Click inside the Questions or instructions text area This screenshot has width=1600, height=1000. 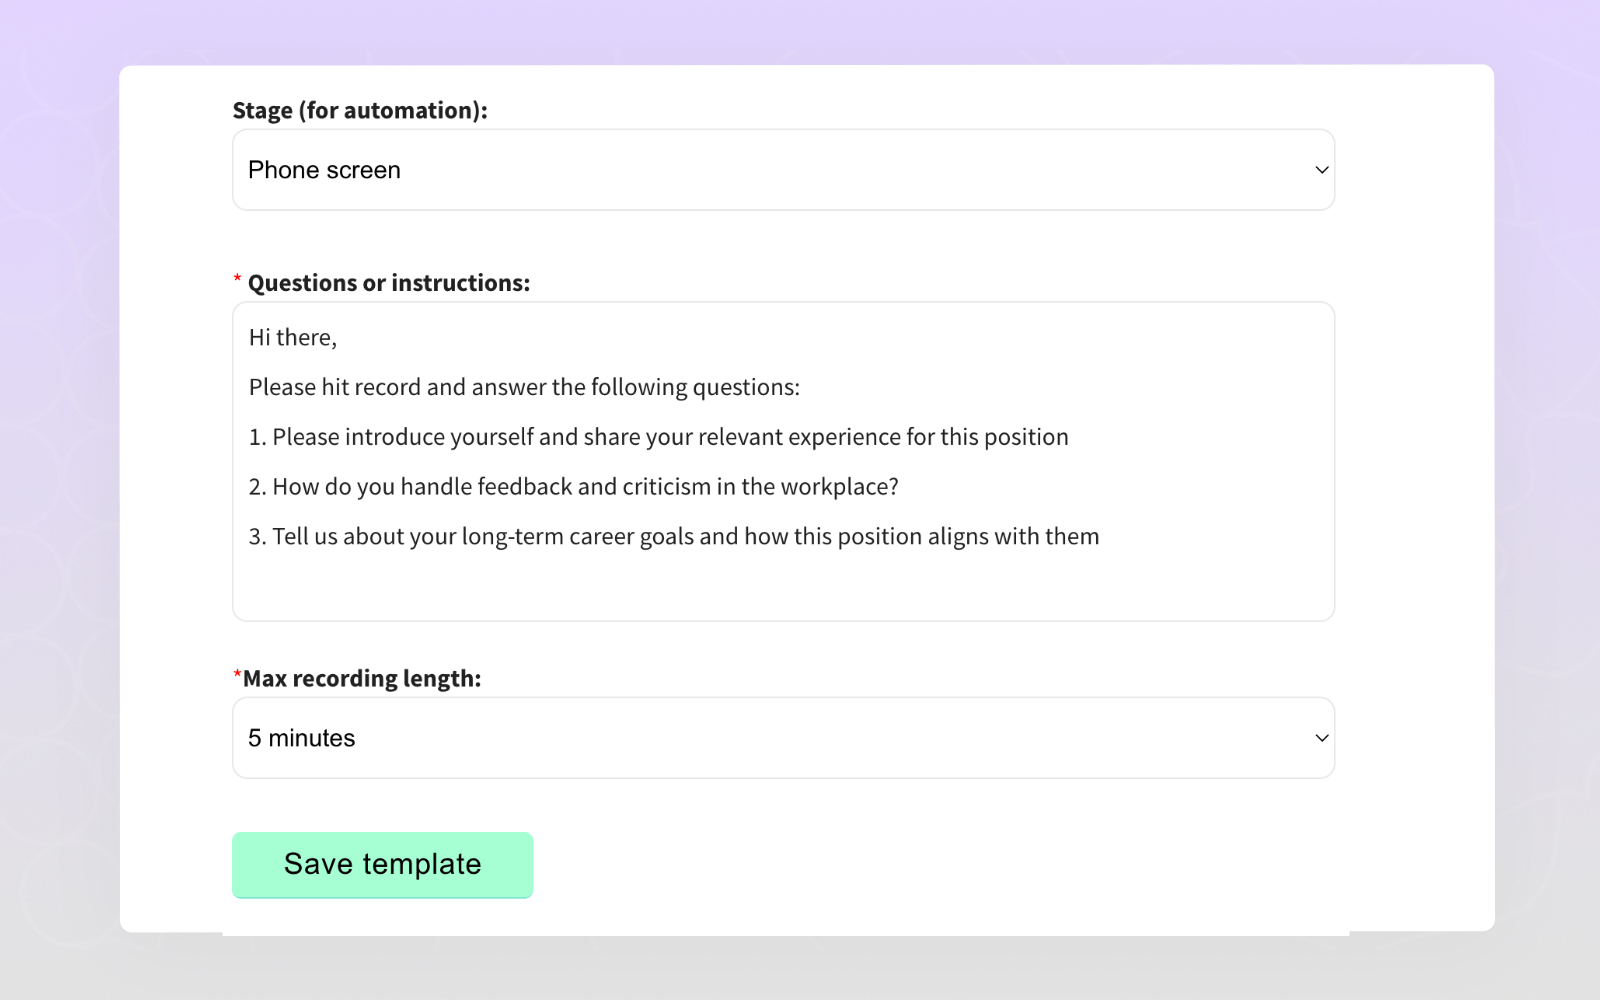tap(783, 580)
